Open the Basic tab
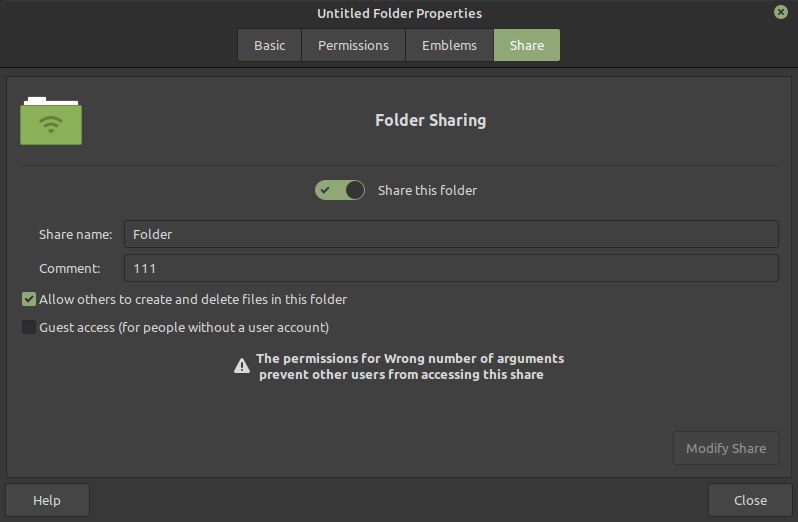Image resolution: width=798 pixels, height=522 pixels. coord(269,45)
